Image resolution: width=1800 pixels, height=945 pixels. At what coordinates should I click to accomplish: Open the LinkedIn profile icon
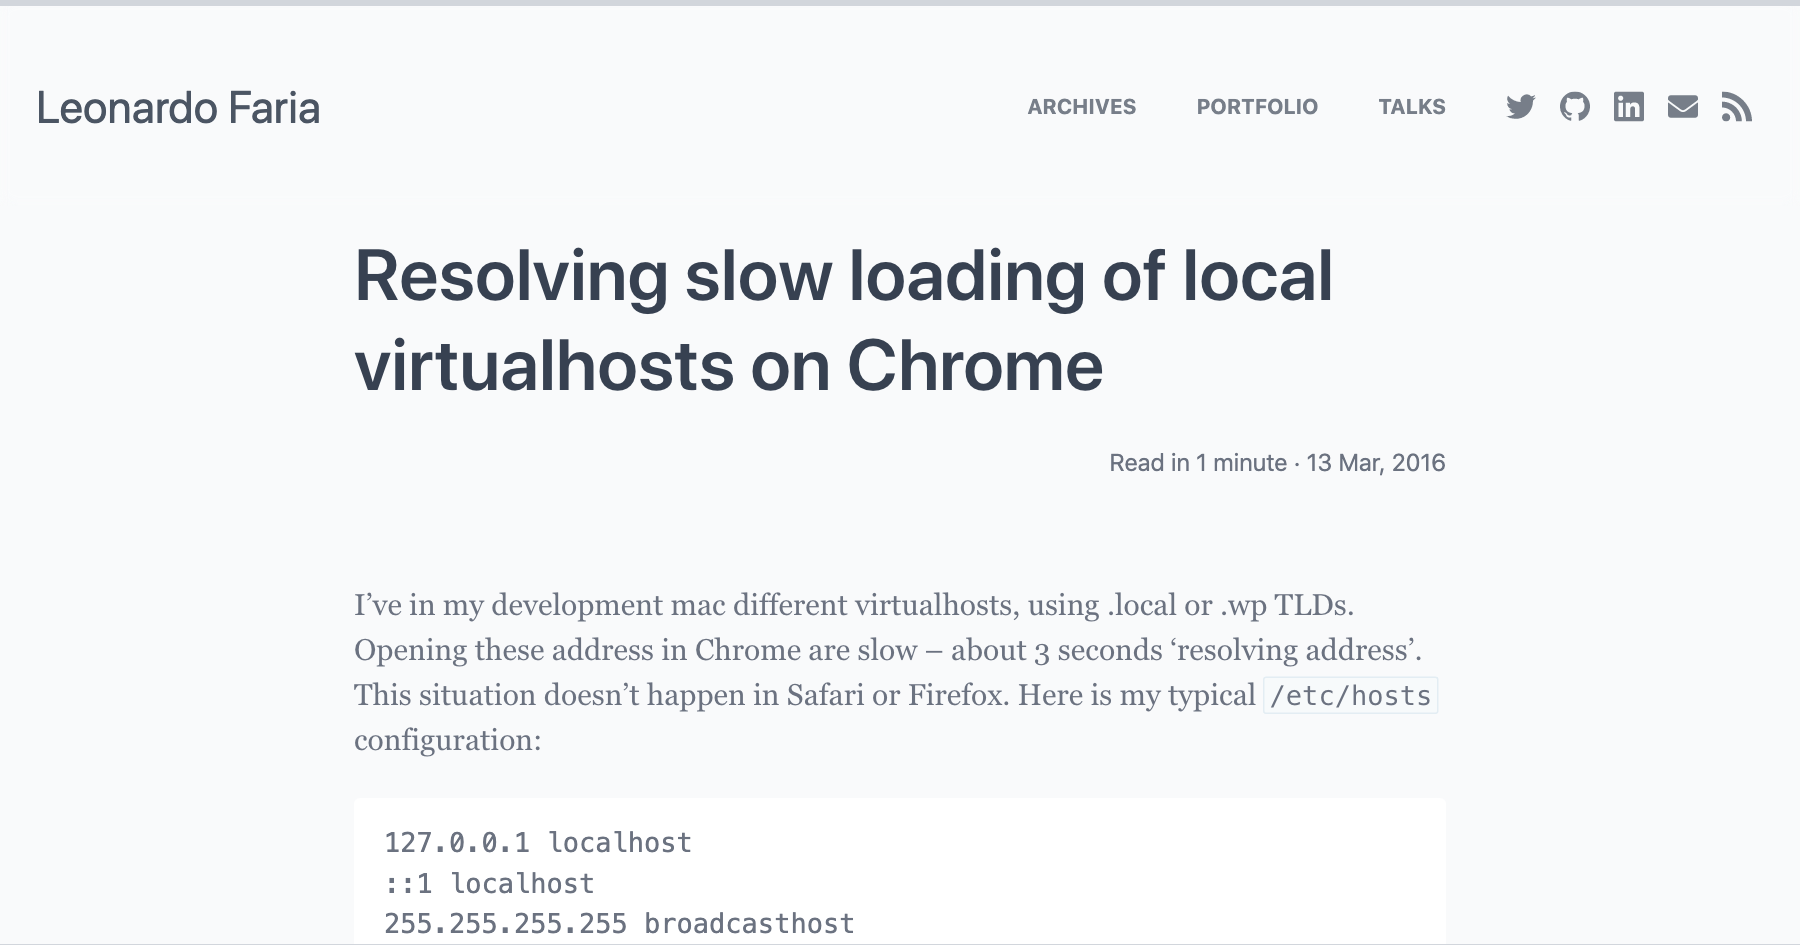click(x=1629, y=107)
